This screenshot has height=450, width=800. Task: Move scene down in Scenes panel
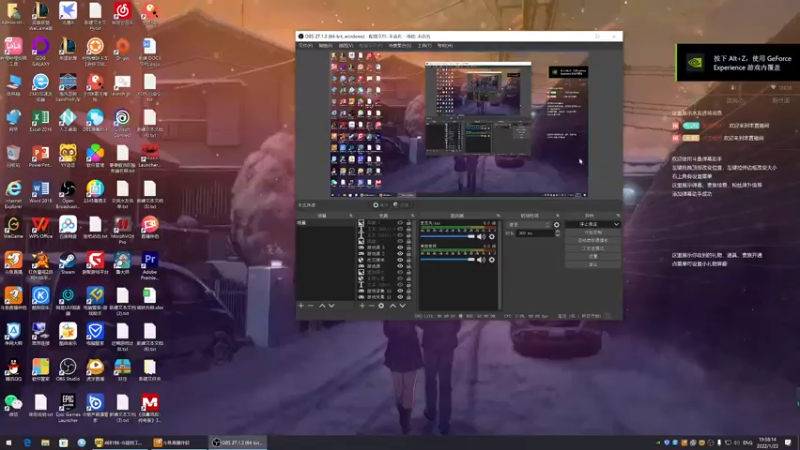click(x=332, y=306)
